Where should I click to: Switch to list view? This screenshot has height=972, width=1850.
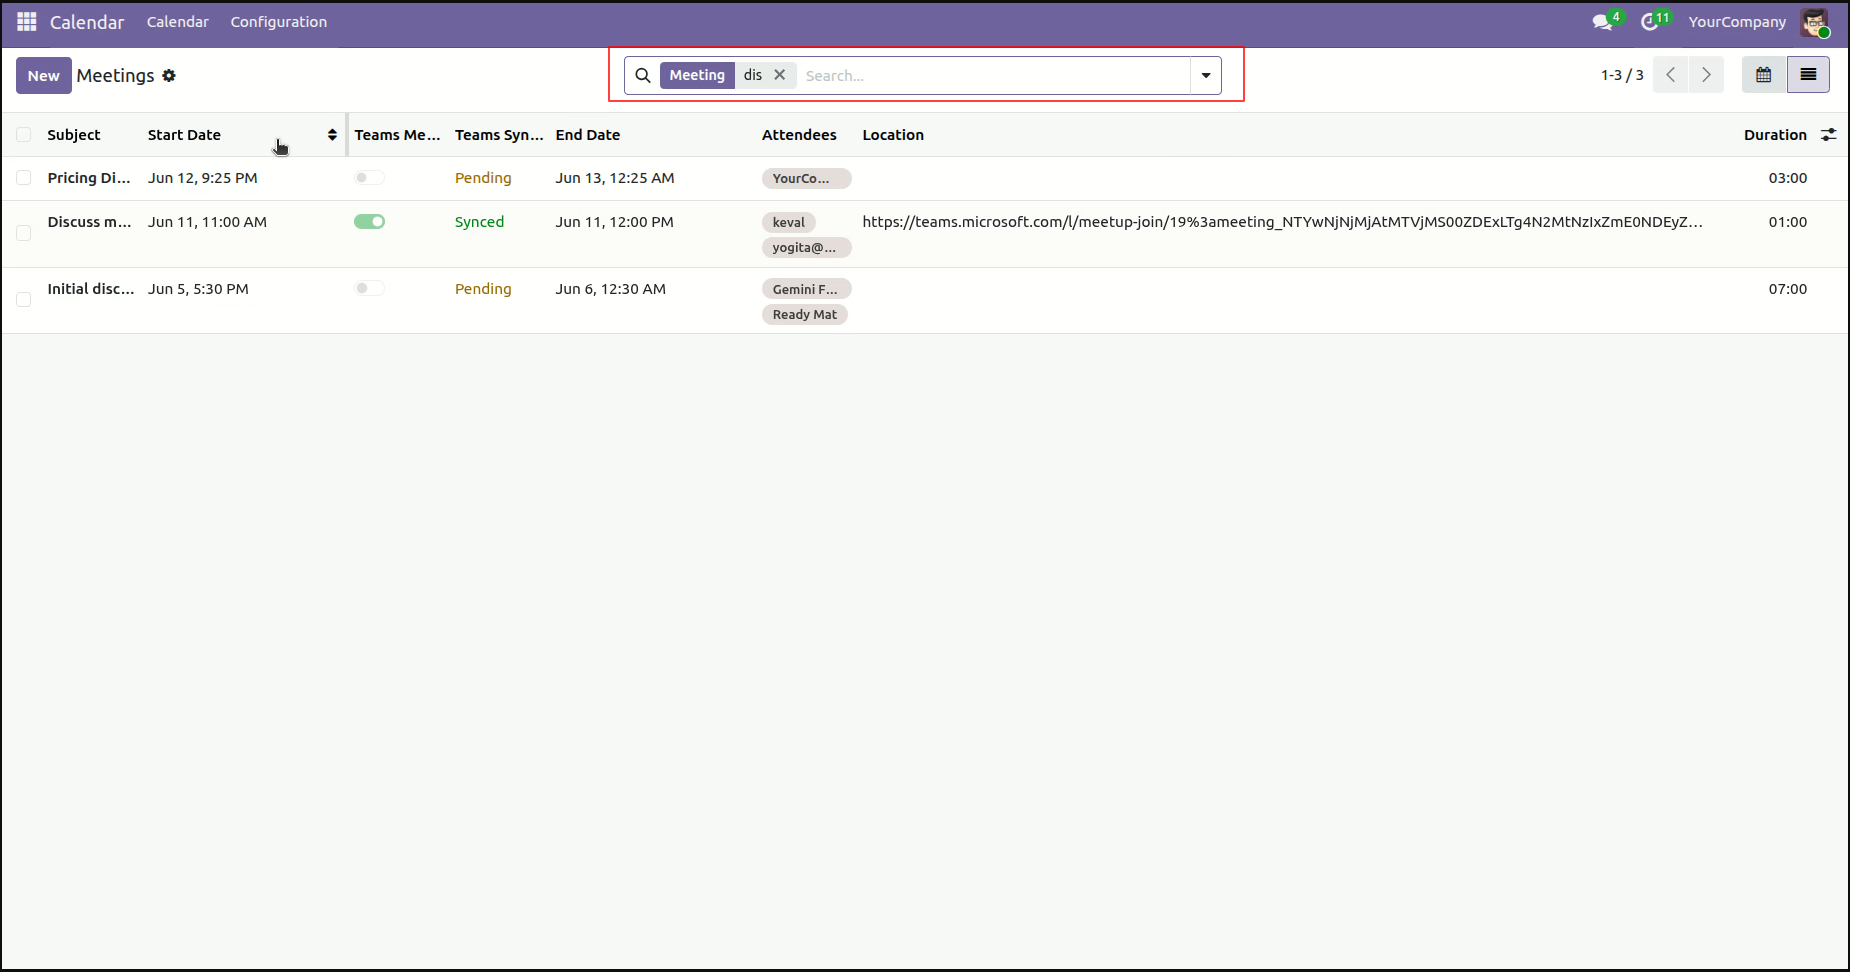pyautogui.click(x=1808, y=75)
